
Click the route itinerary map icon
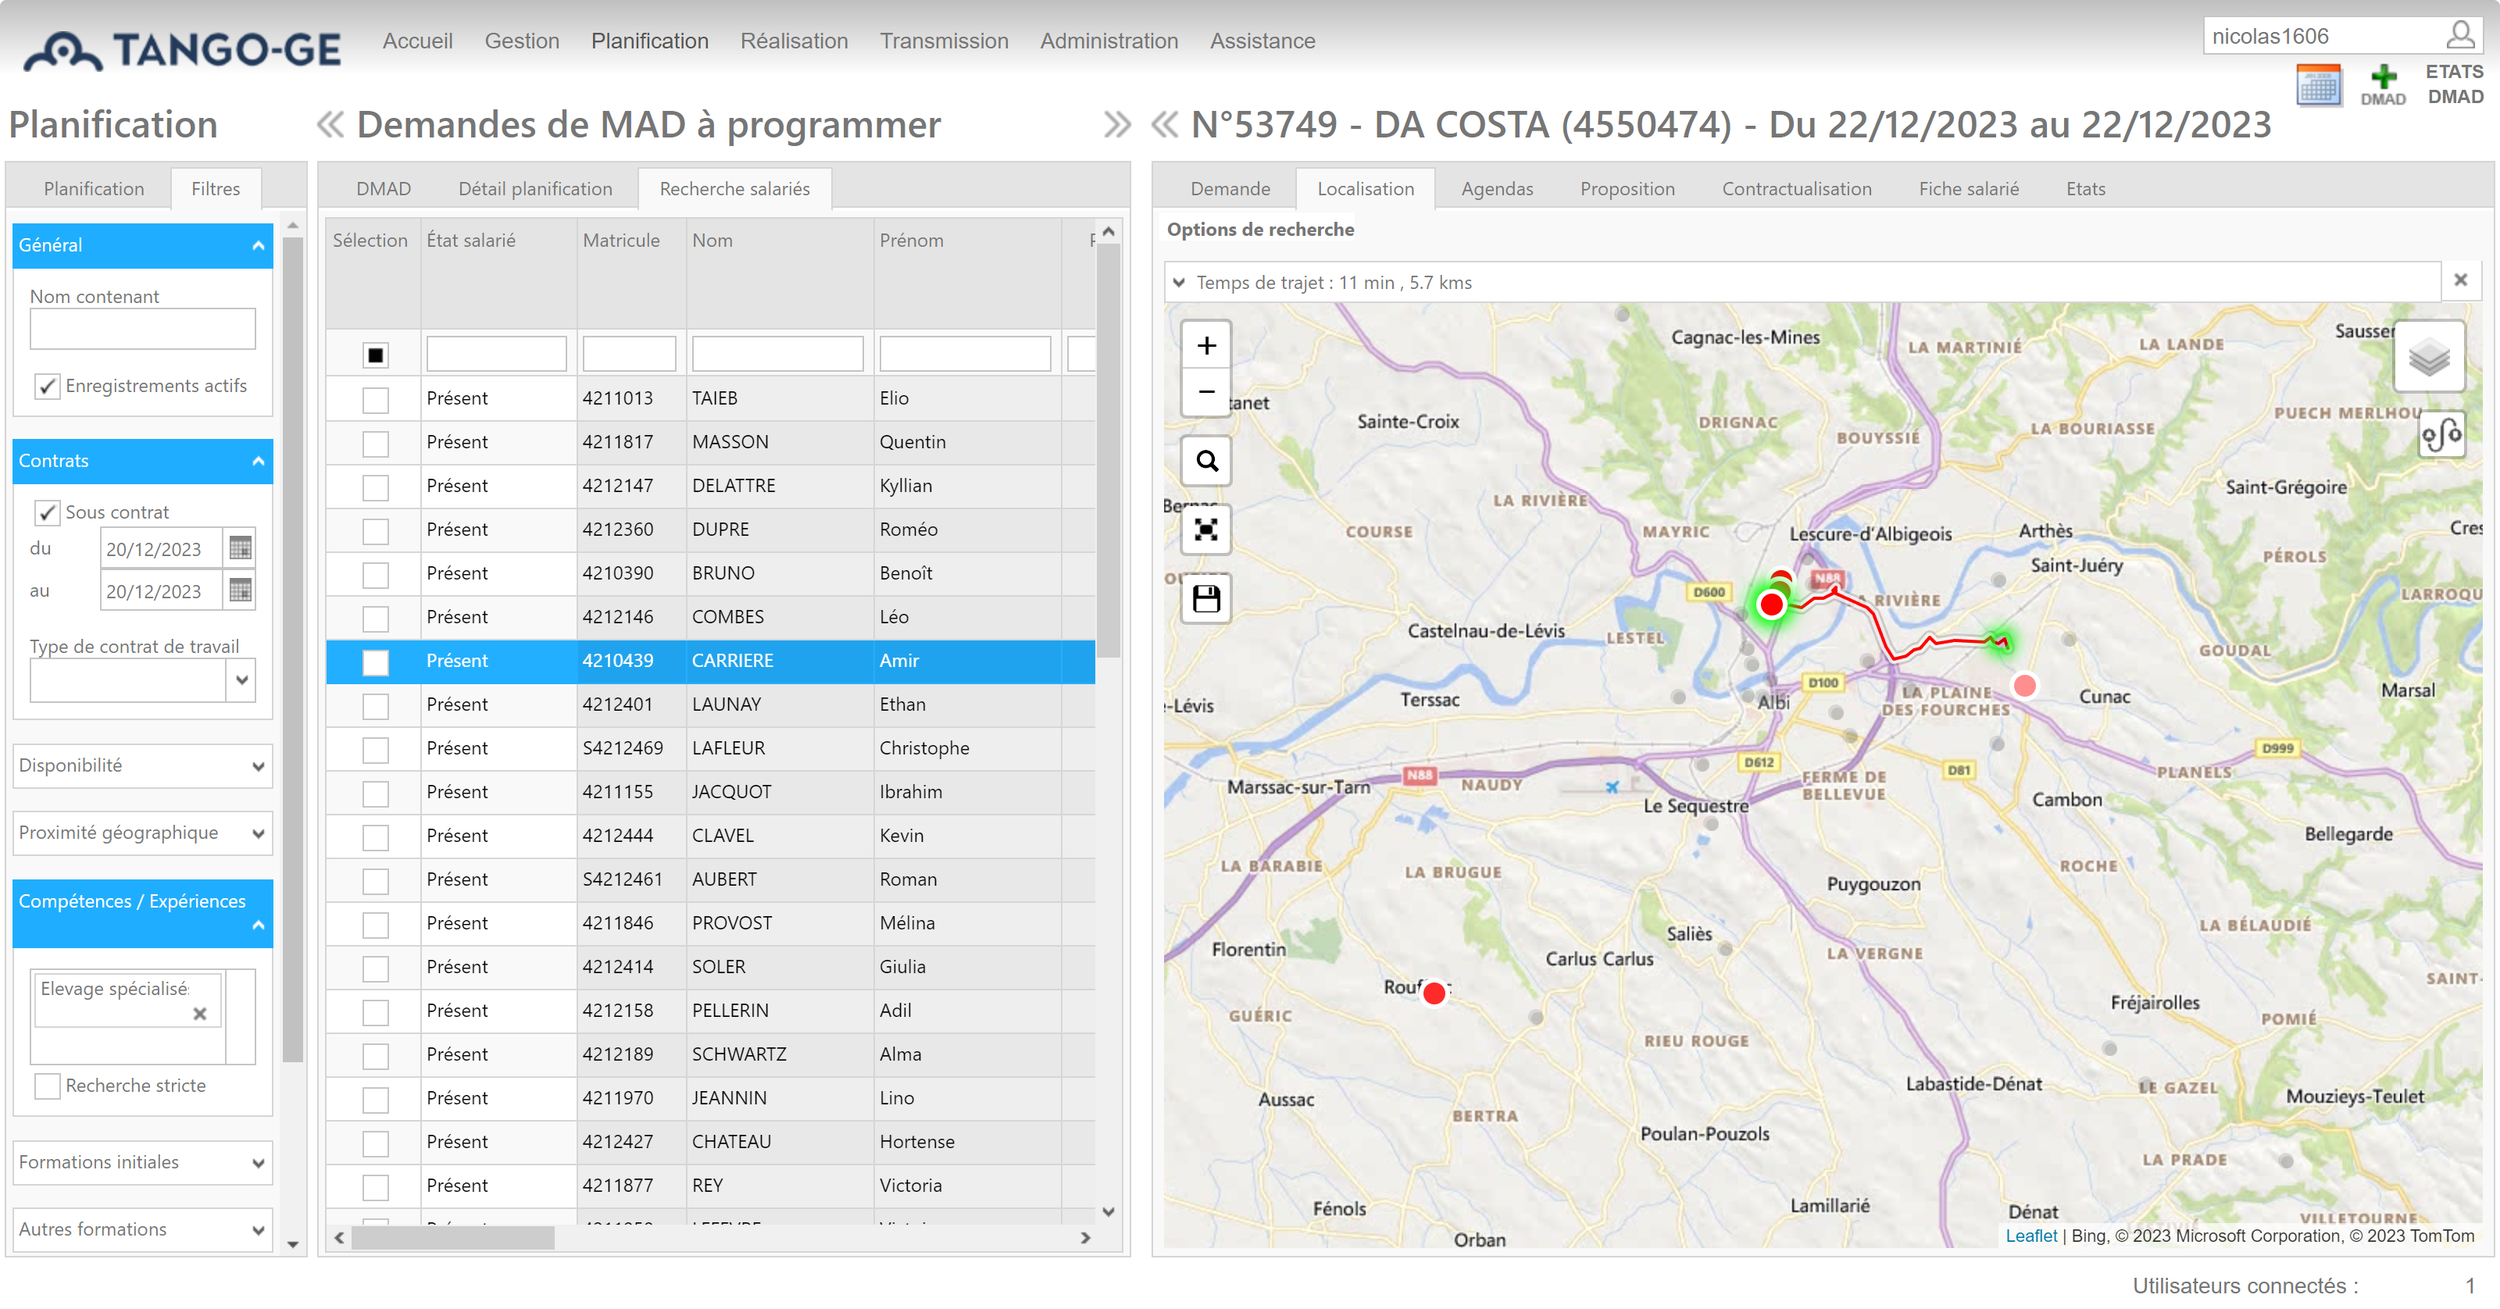[x=2441, y=435]
